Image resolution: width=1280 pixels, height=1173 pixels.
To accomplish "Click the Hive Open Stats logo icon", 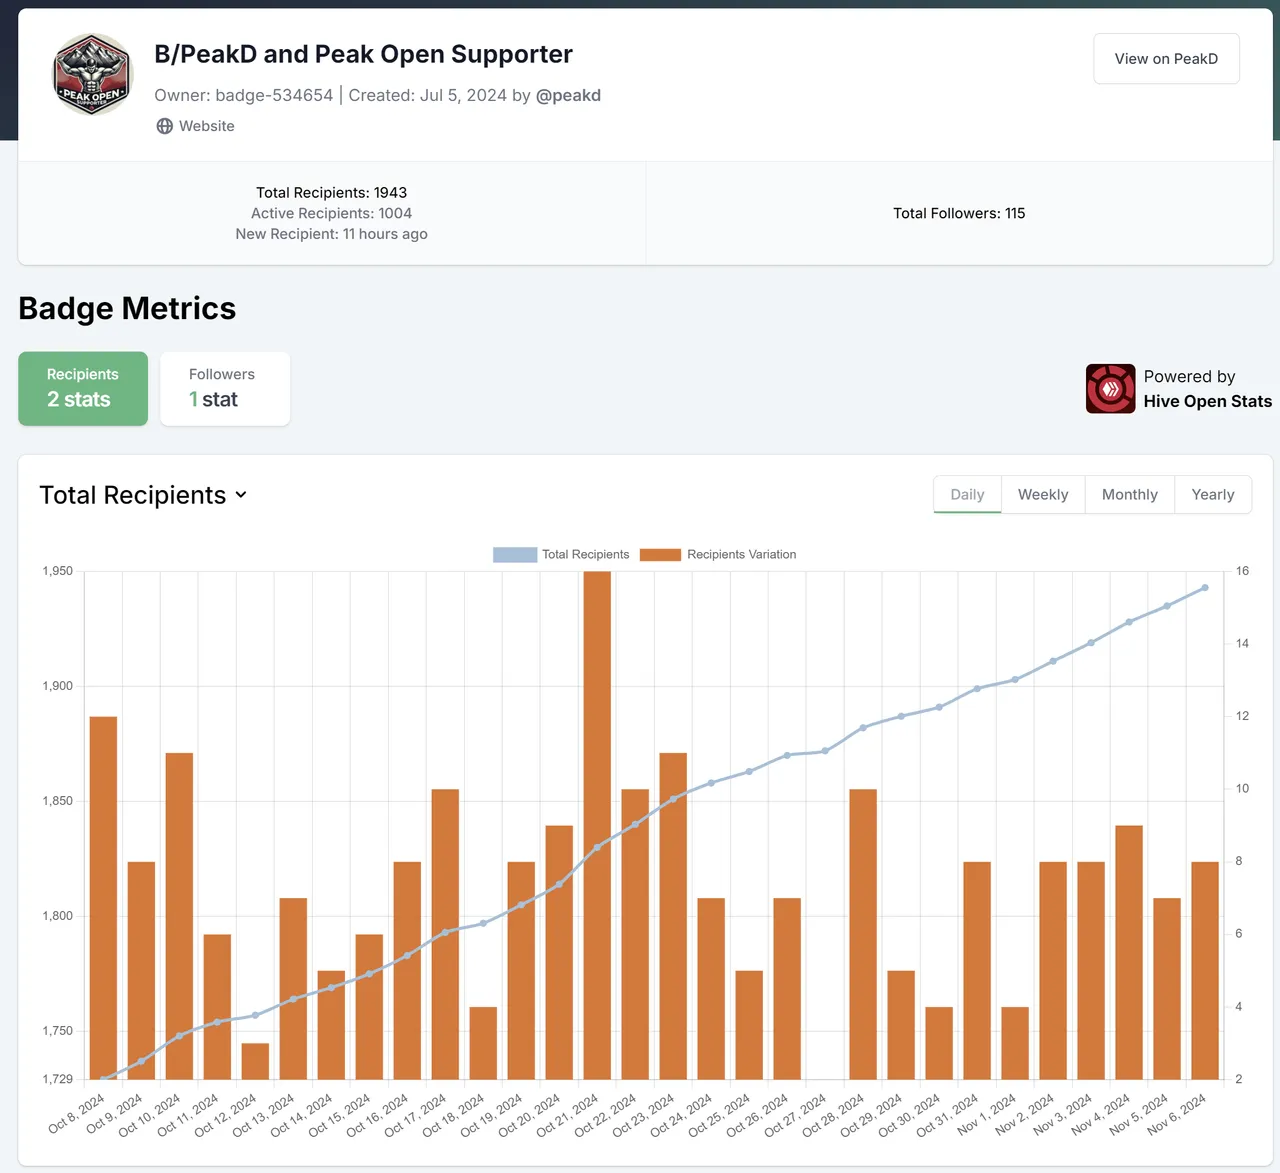I will point(1111,389).
